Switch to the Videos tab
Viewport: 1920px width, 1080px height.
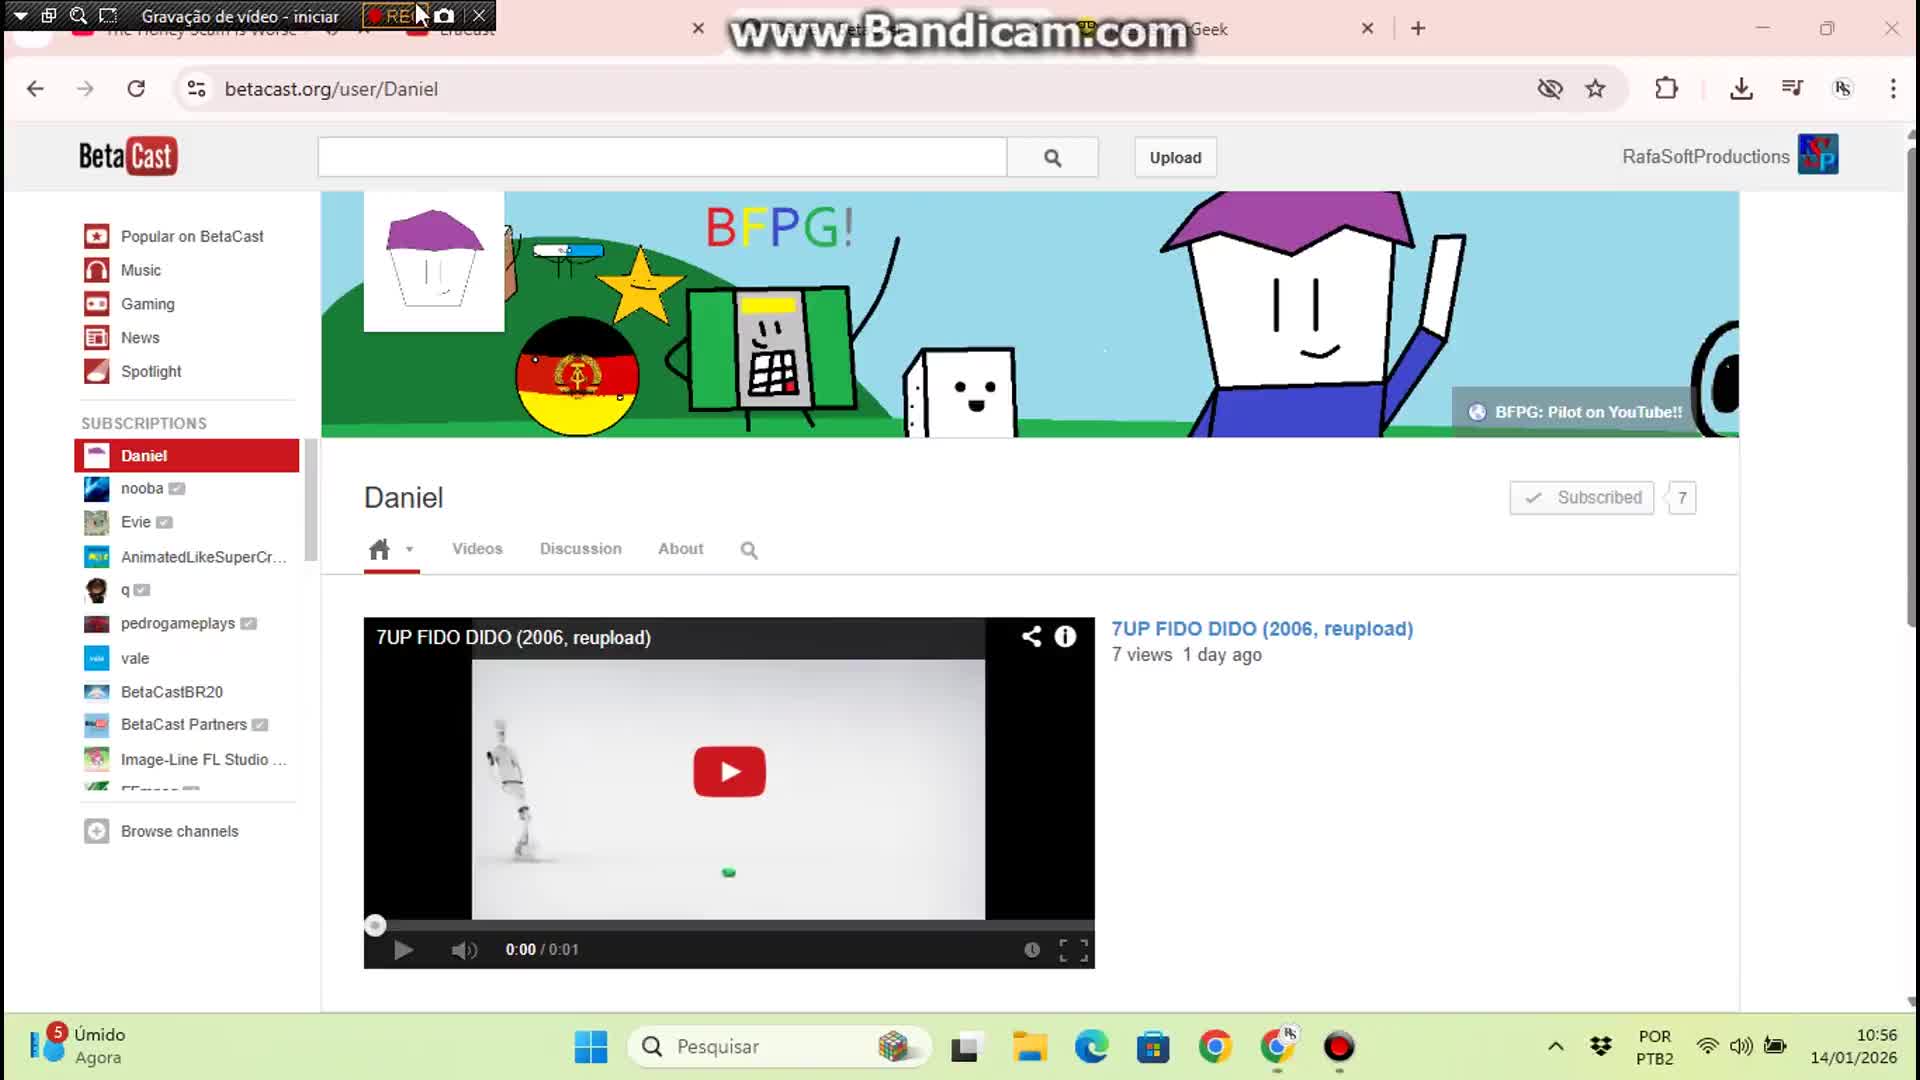click(x=477, y=549)
